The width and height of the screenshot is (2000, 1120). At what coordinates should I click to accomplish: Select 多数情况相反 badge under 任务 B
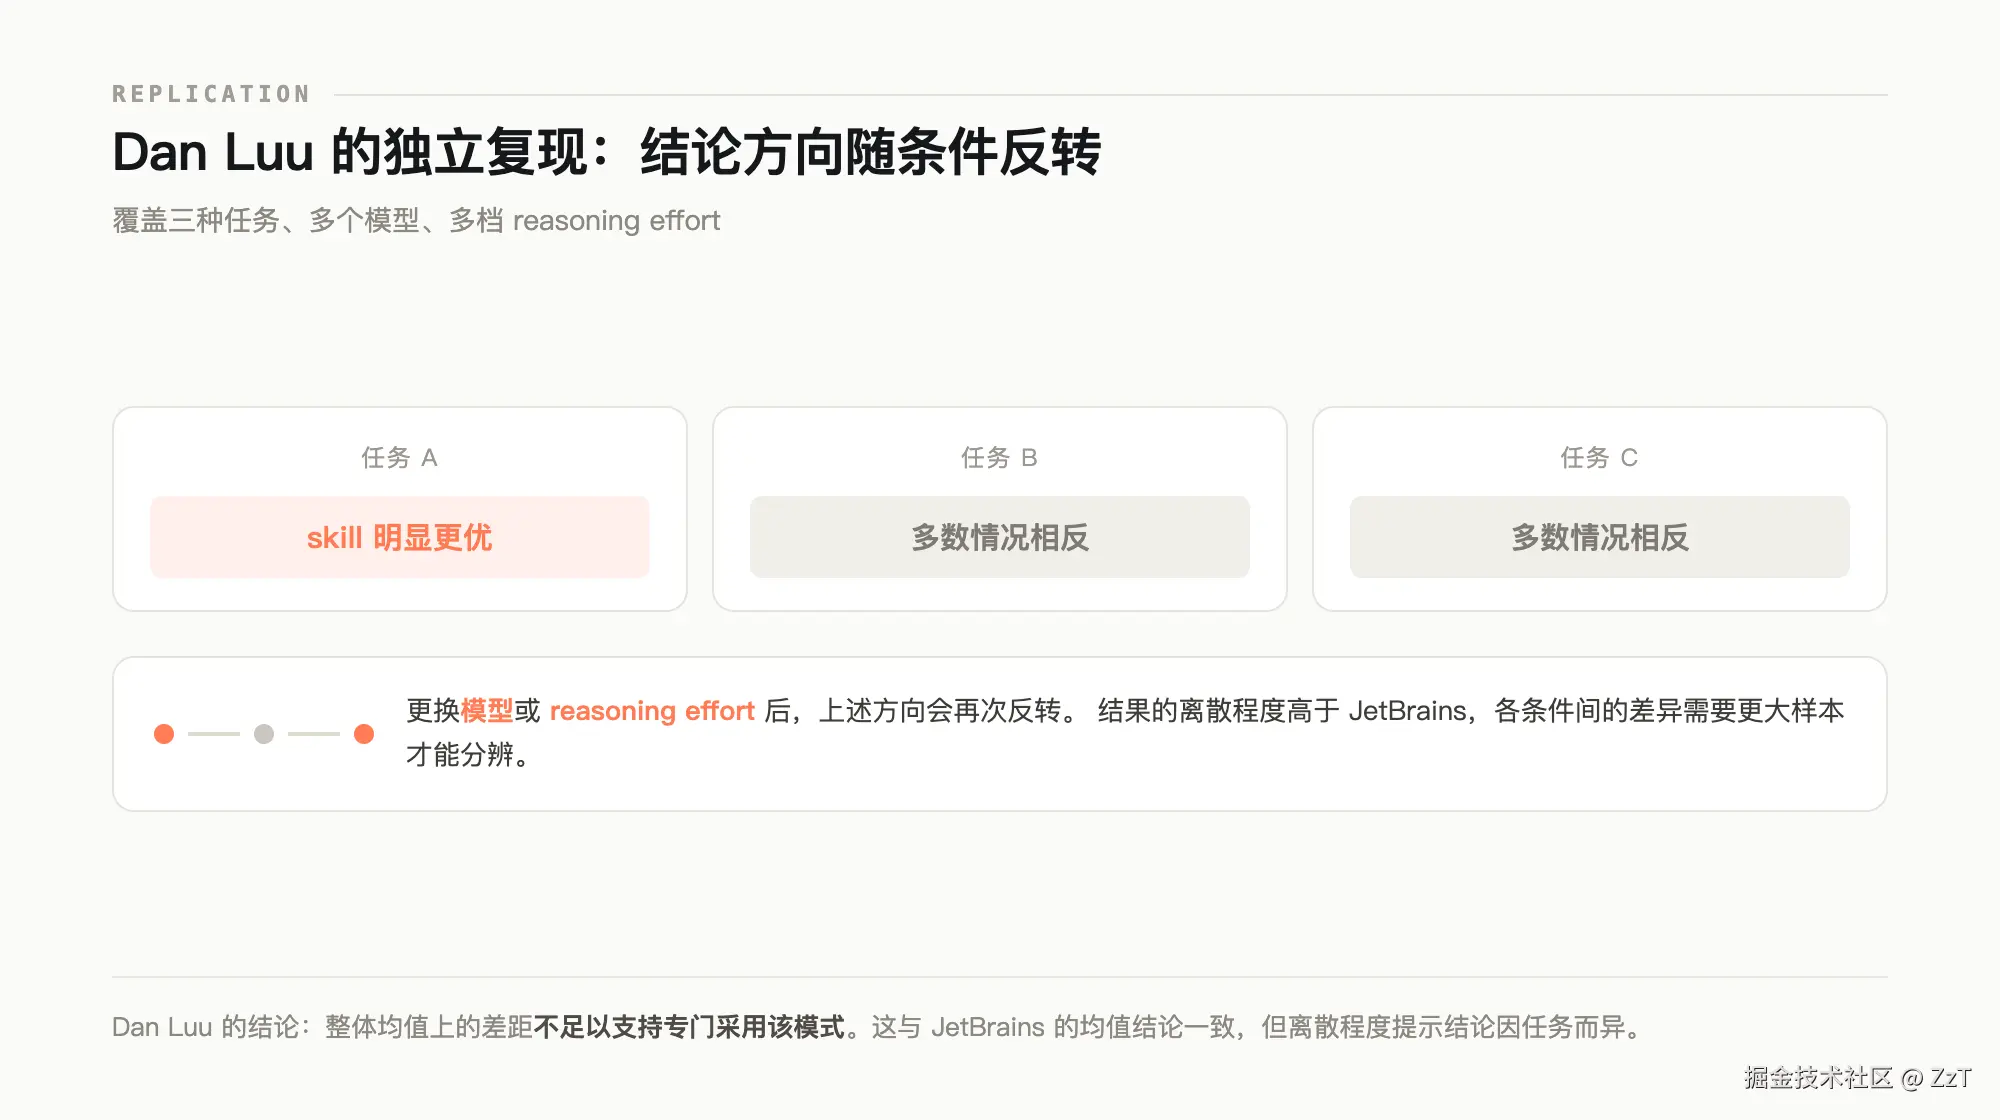pos(1000,537)
